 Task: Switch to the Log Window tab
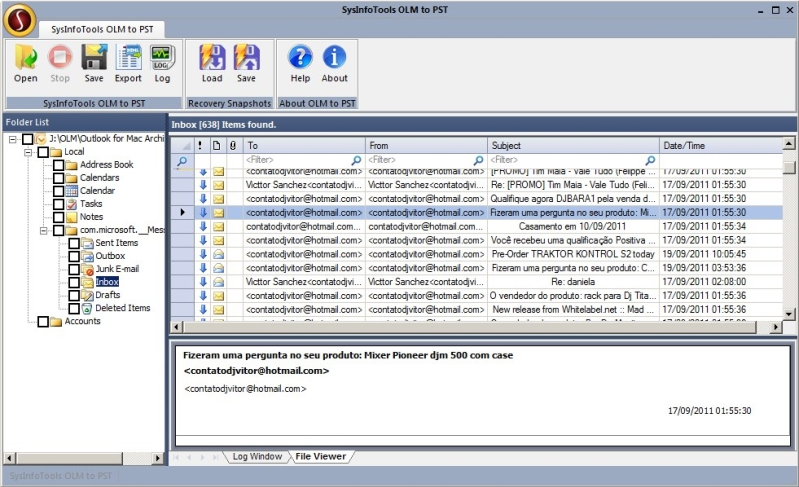click(257, 456)
